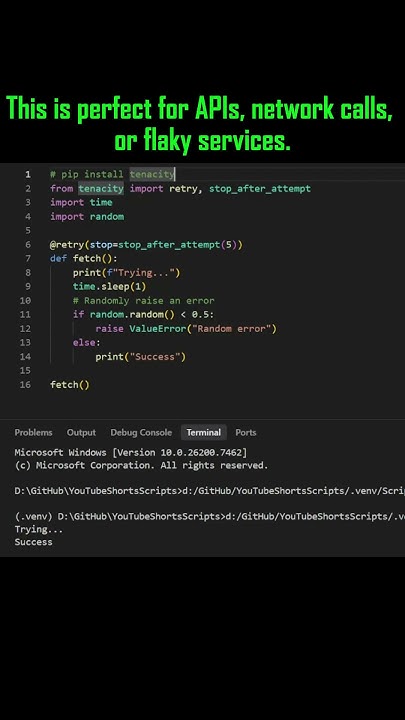
Task: Open the Problems panel tab
Action: pos(33,433)
